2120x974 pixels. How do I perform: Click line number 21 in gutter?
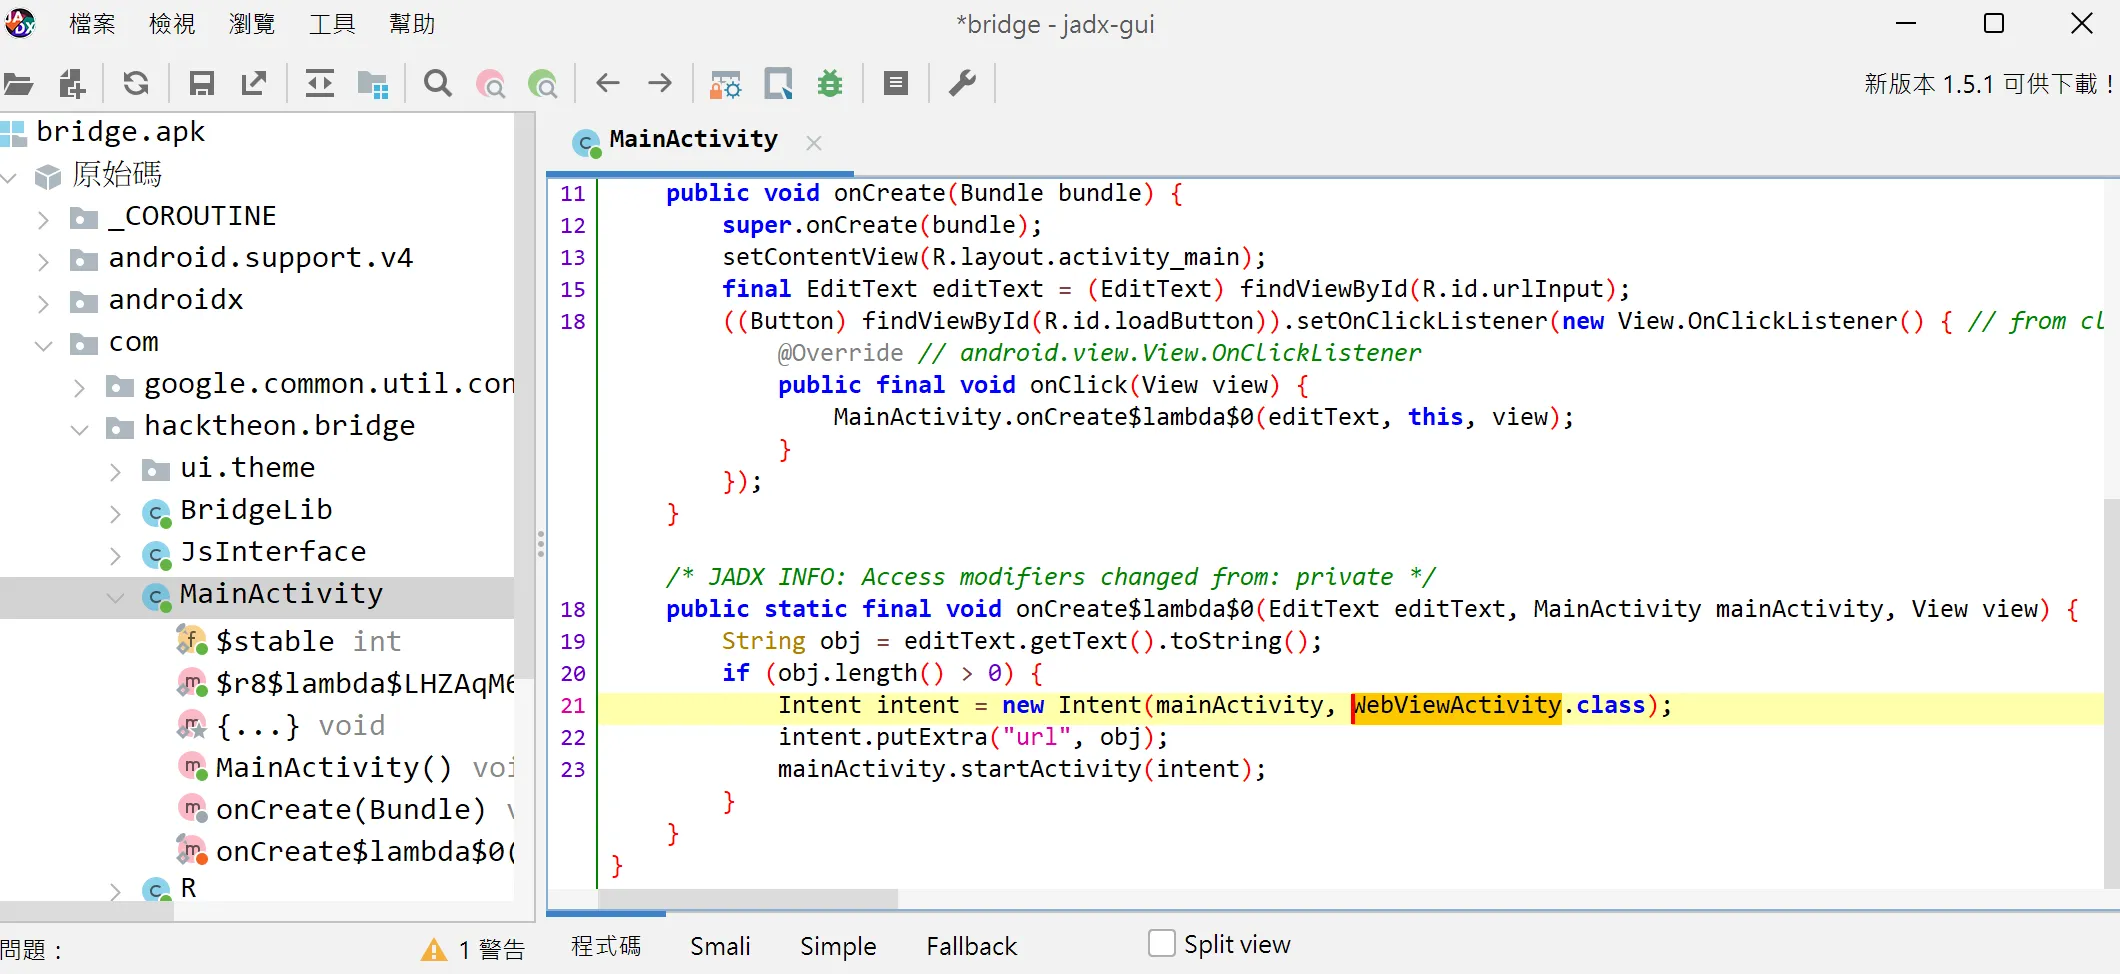click(573, 705)
